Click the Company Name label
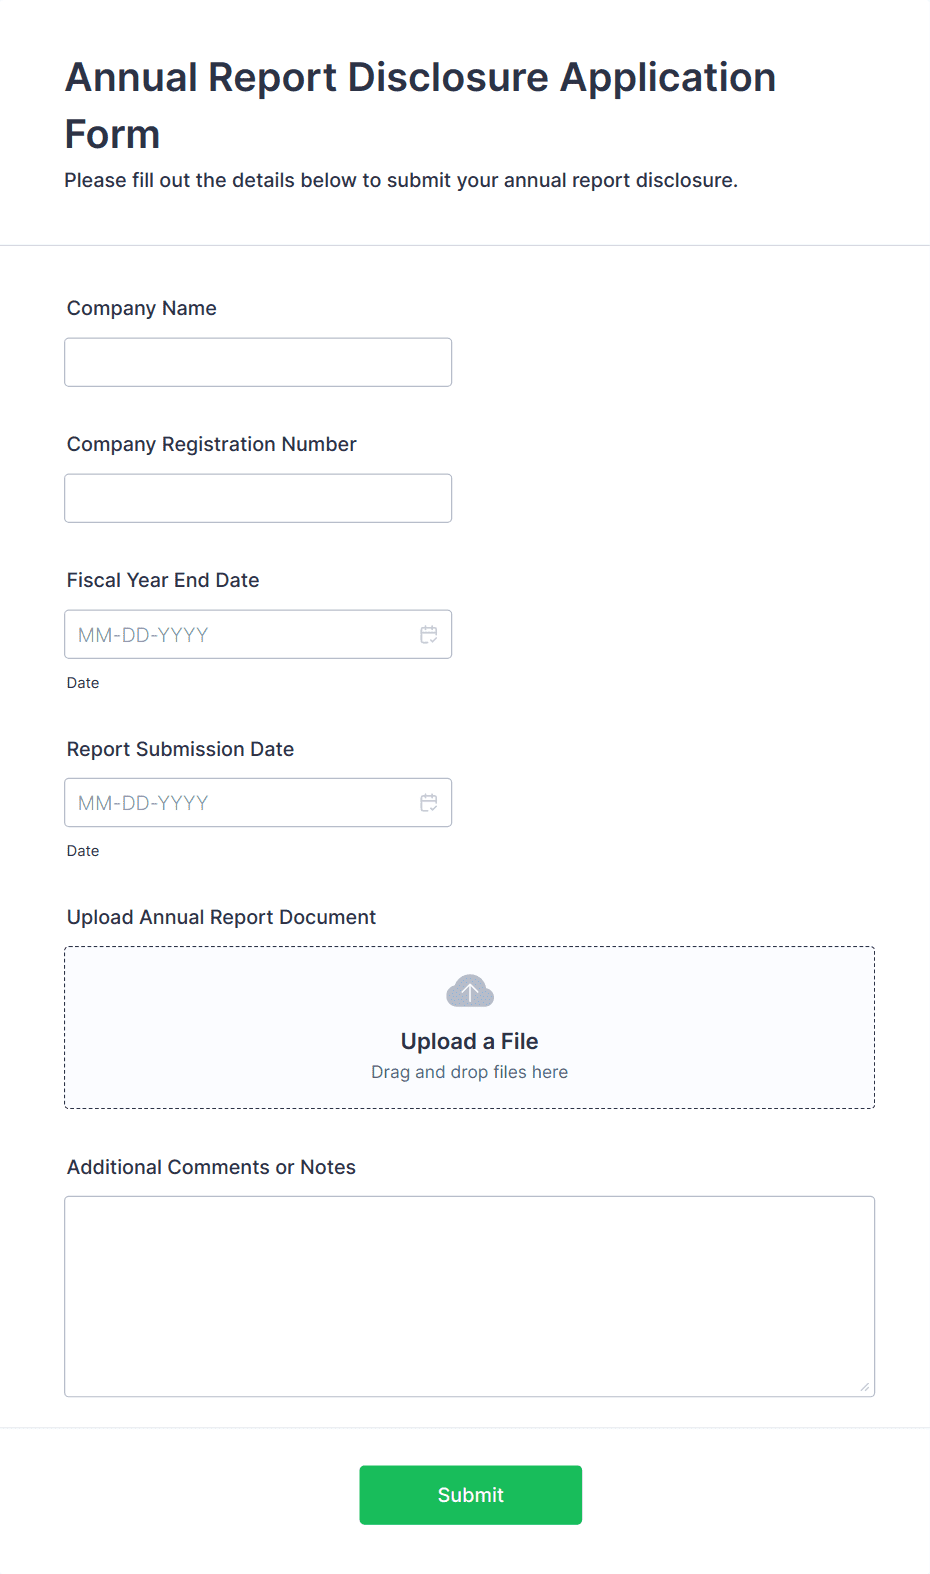Image resolution: width=930 pixels, height=1574 pixels. (142, 308)
